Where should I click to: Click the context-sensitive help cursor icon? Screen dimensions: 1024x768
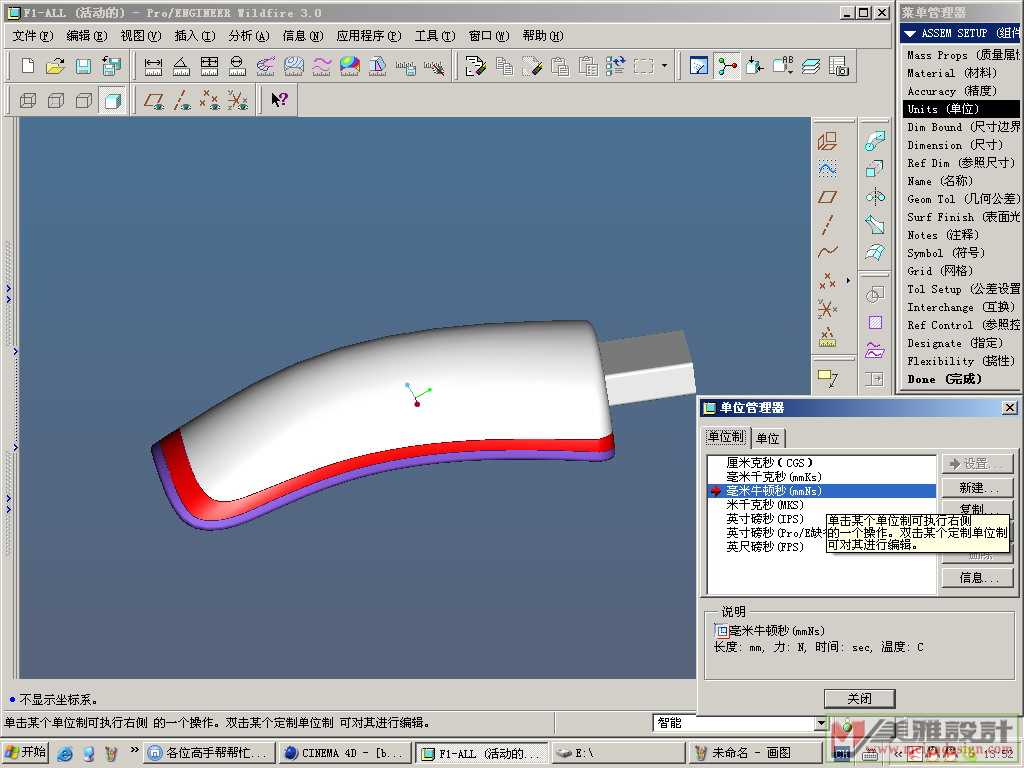[x=280, y=100]
